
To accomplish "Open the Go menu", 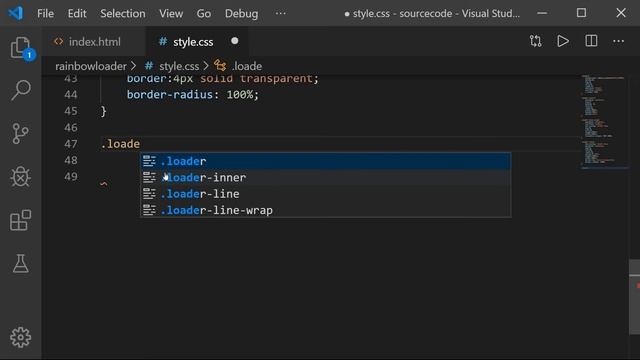I will 204,13.
